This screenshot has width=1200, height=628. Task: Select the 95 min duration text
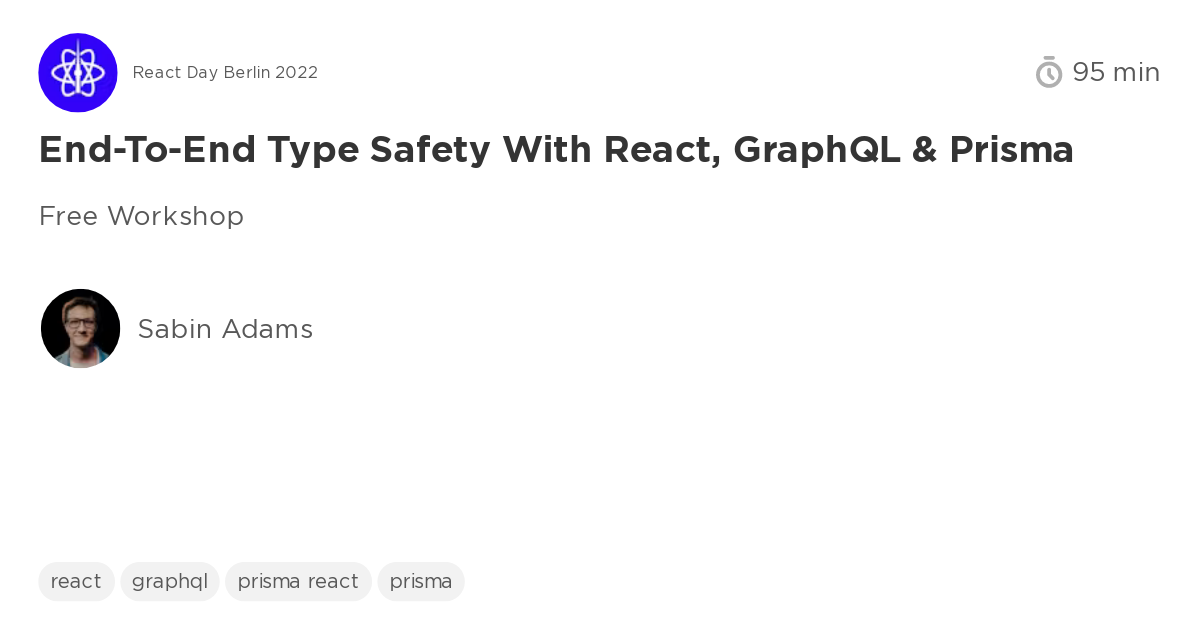click(1116, 72)
